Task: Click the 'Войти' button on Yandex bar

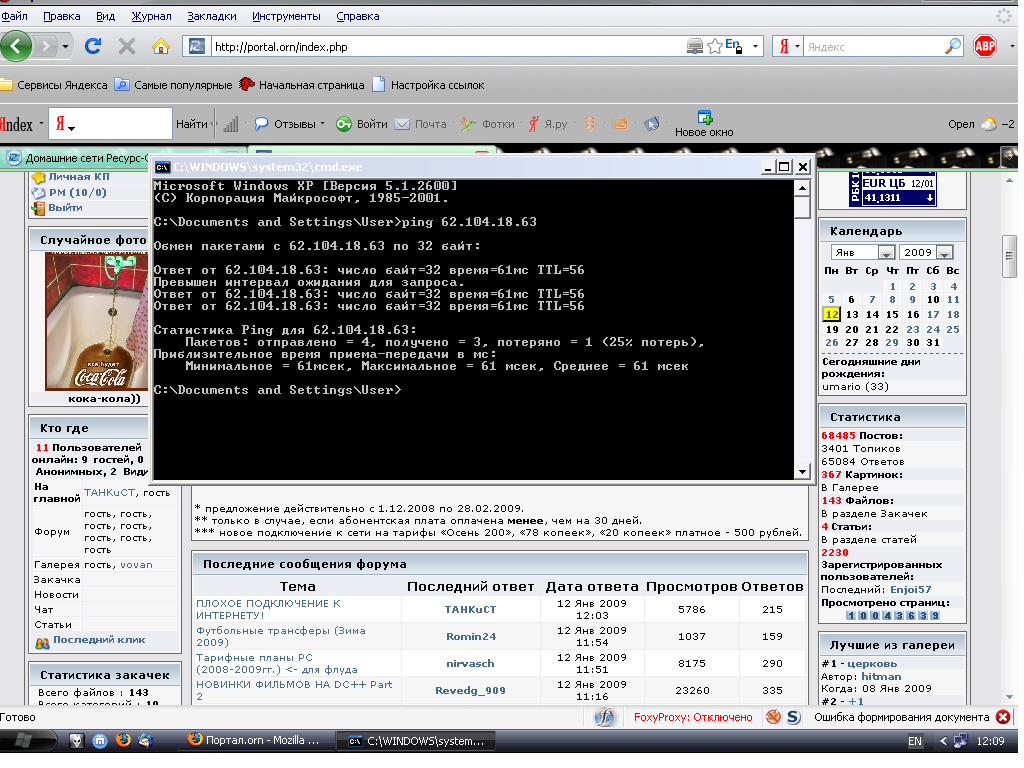Action: pyautogui.click(x=361, y=124)
